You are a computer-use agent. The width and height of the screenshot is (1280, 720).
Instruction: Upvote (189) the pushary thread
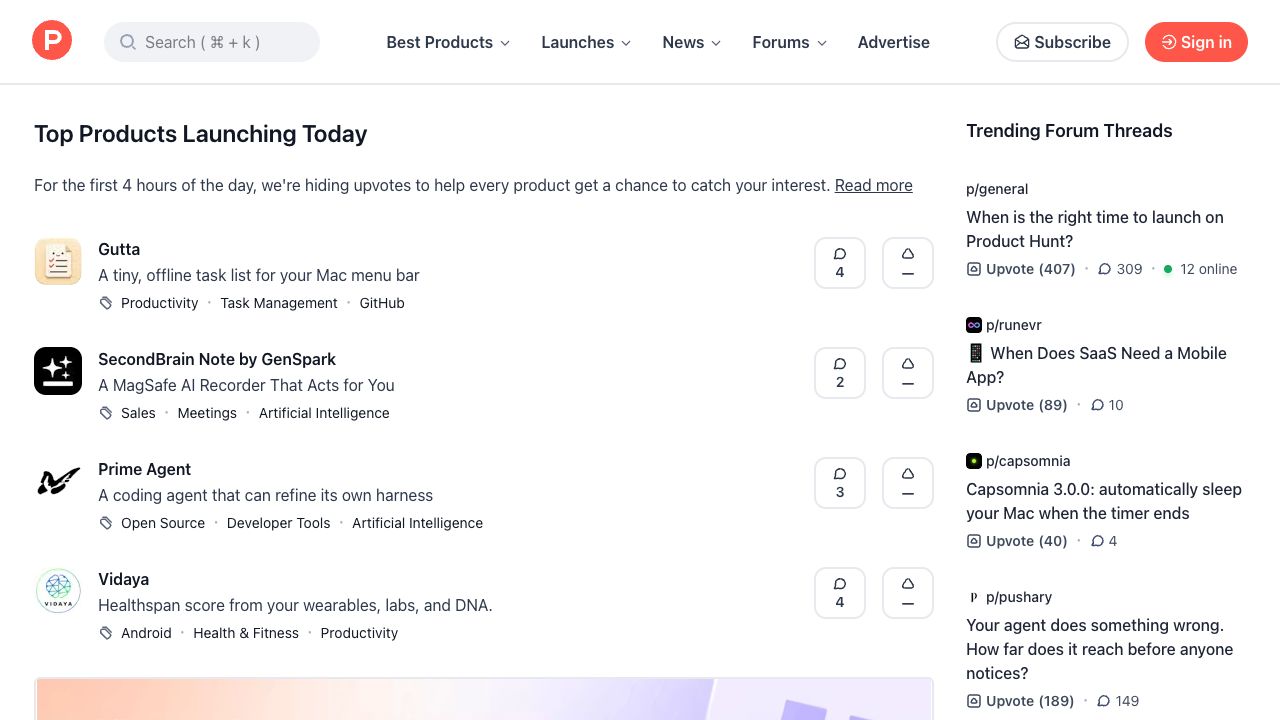coord(1020,701)
